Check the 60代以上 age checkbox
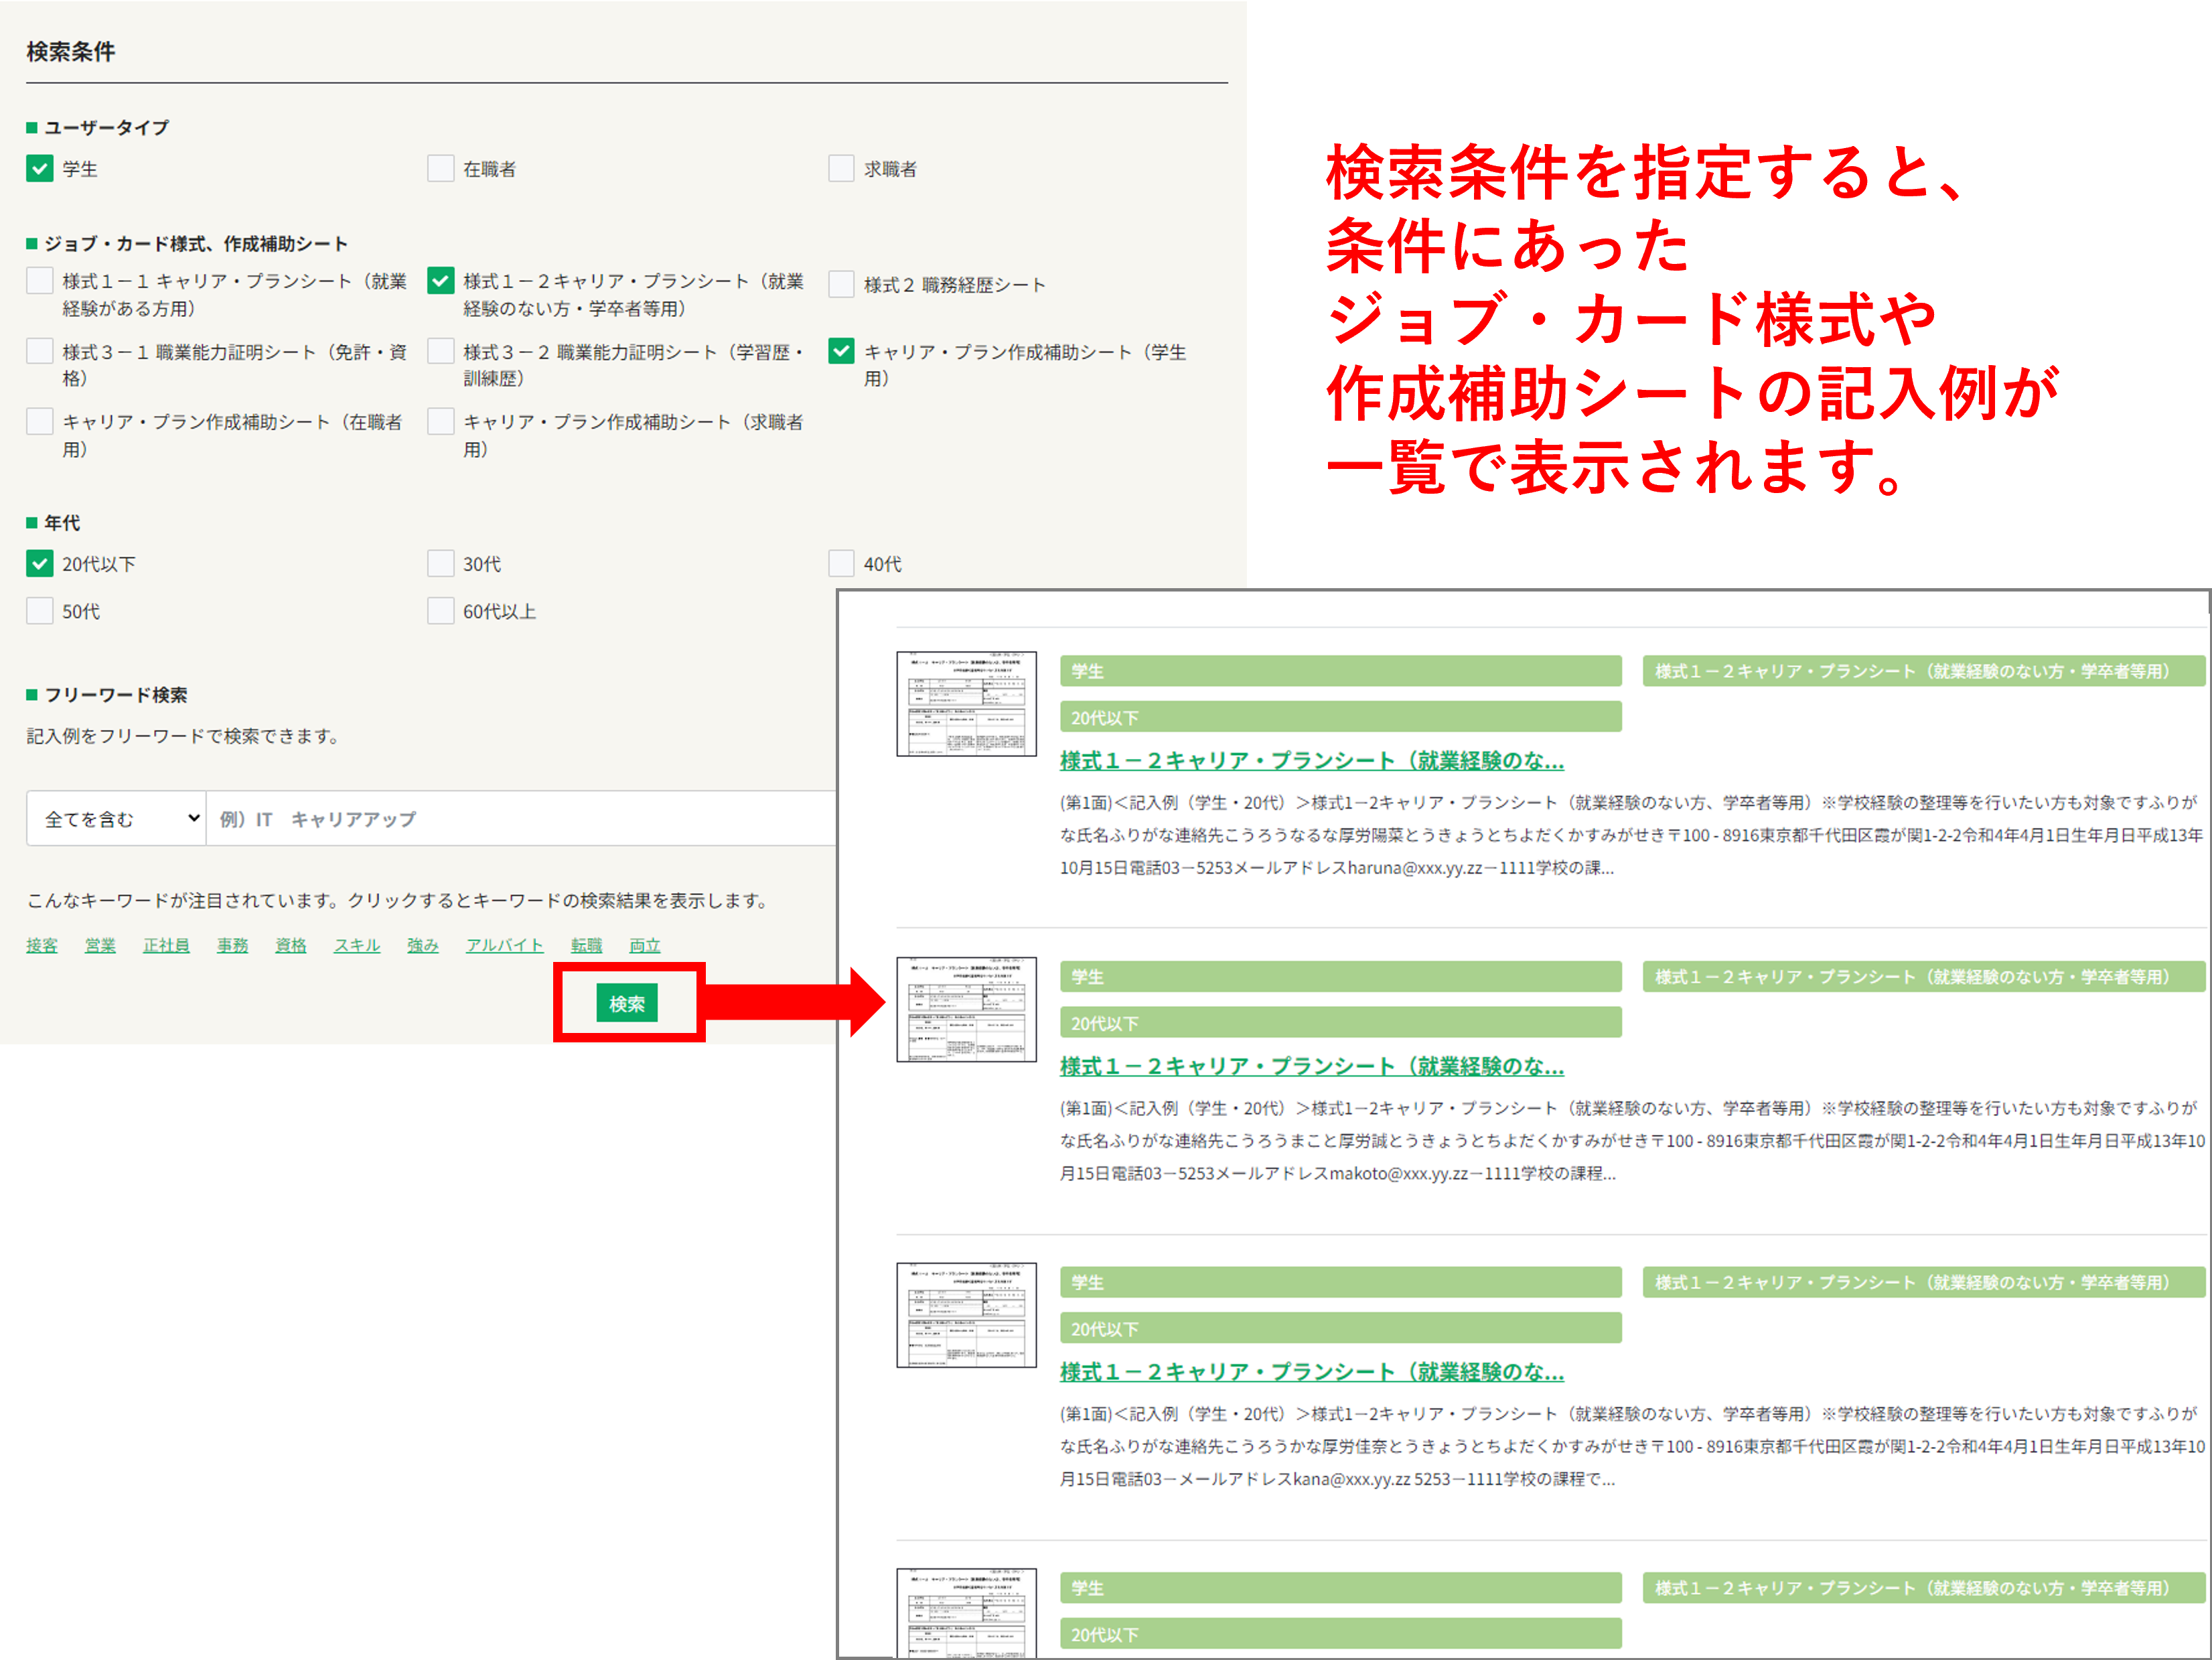The image size is (2212, 1660). [x=440, y=610]
